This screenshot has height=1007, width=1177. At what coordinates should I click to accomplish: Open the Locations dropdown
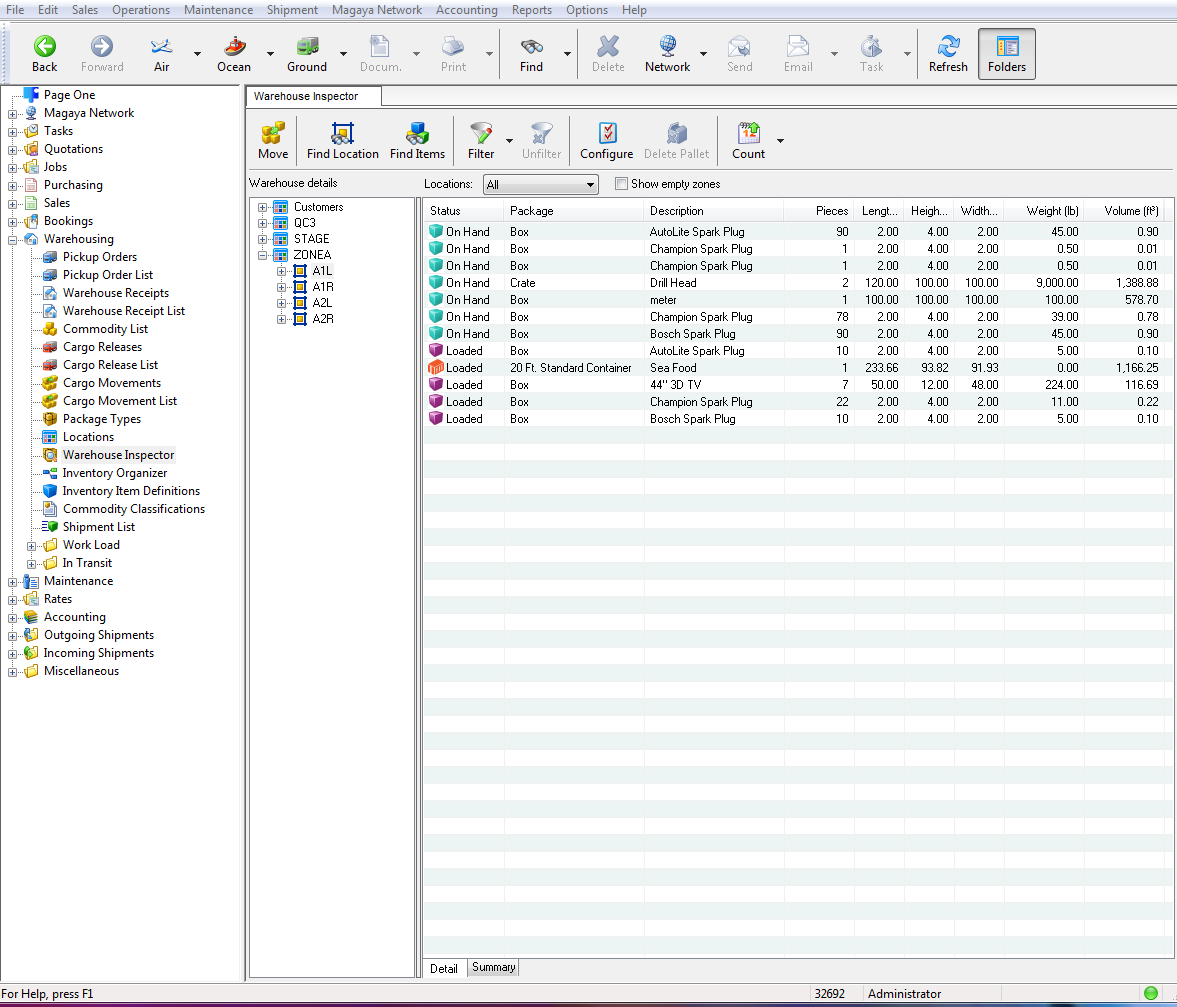[x=540, y=185]
